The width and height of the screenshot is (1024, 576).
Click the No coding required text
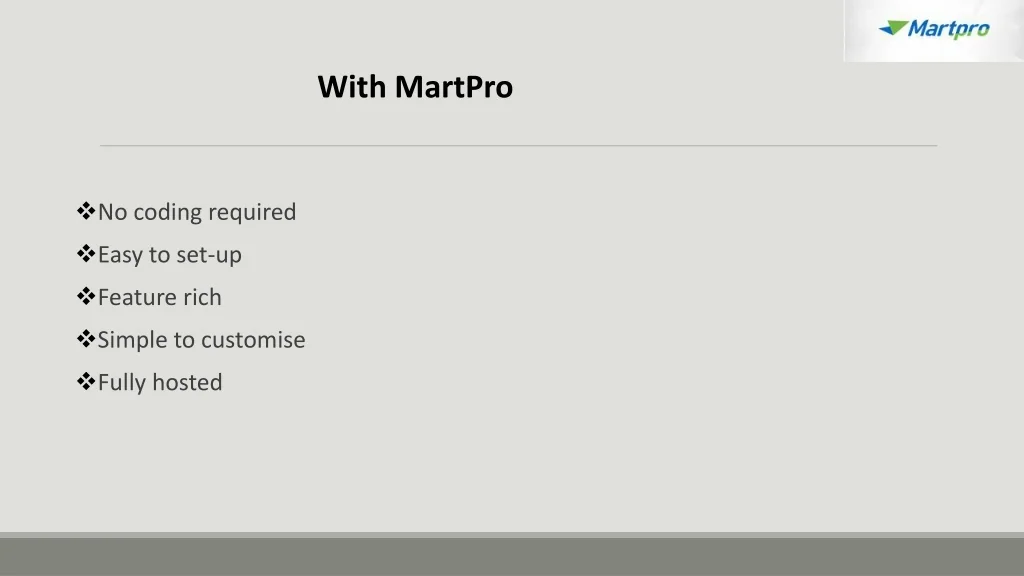tap(197, 212)
